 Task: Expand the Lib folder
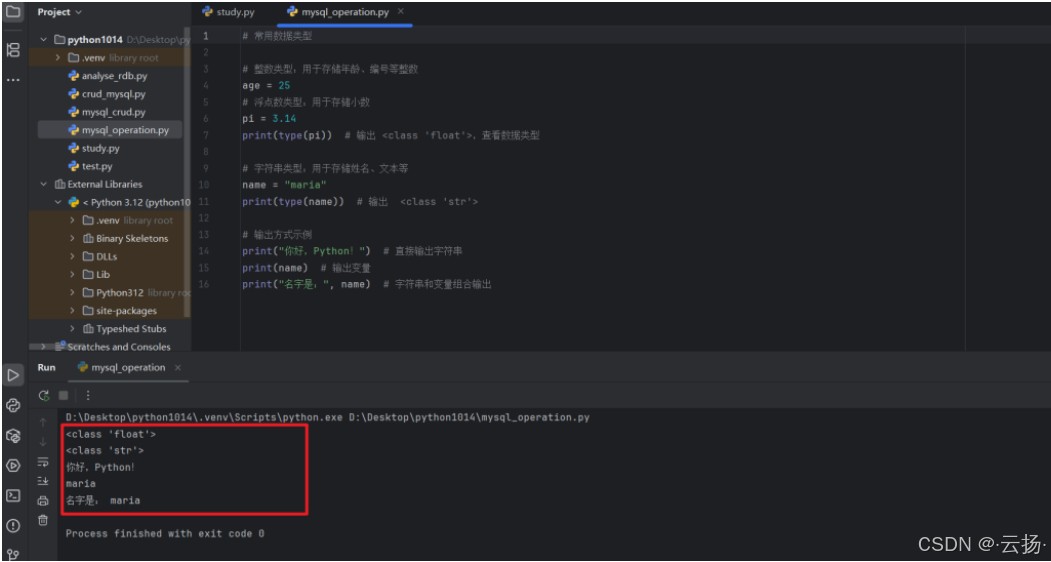click(72, 274)
